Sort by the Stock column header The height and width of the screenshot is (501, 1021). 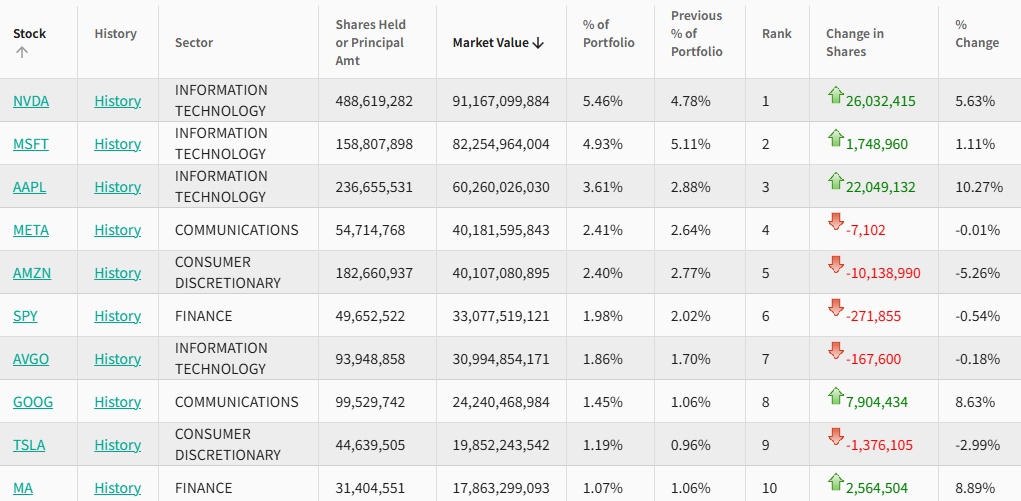click(30, 33)
